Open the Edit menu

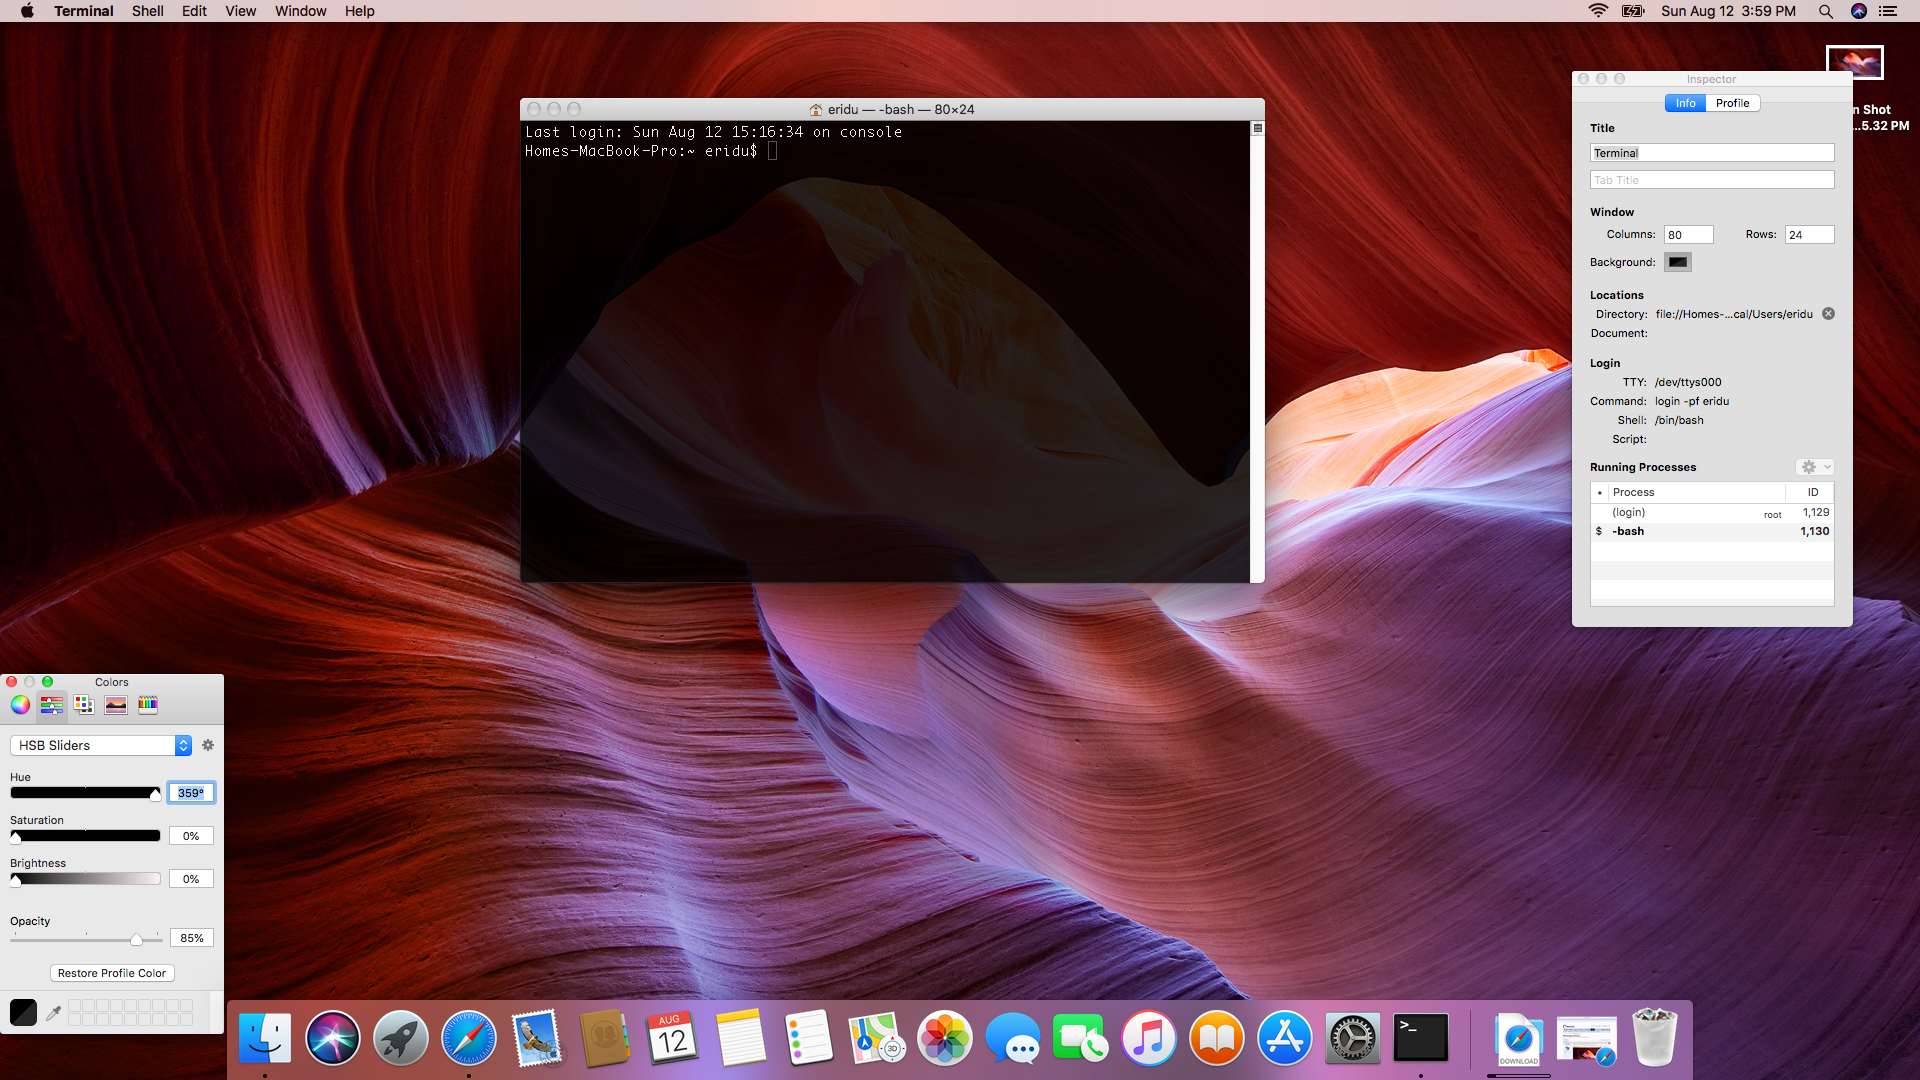click(194, 11)
